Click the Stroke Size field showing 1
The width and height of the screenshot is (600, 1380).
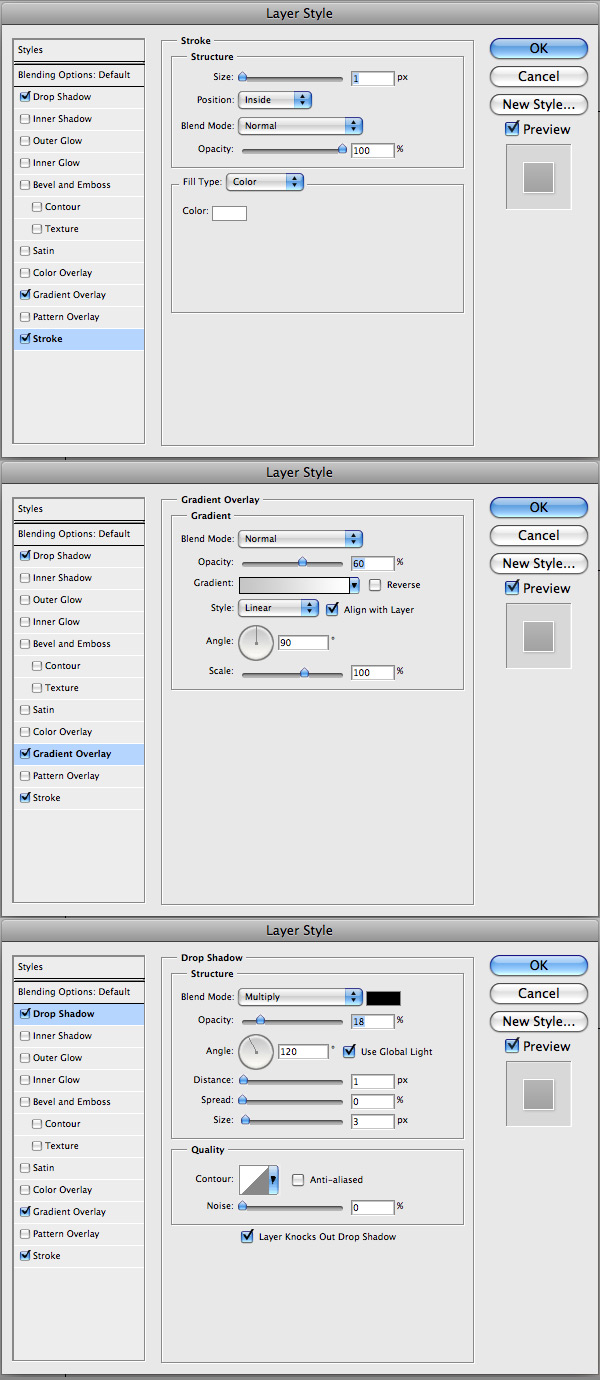pos(373,78)
